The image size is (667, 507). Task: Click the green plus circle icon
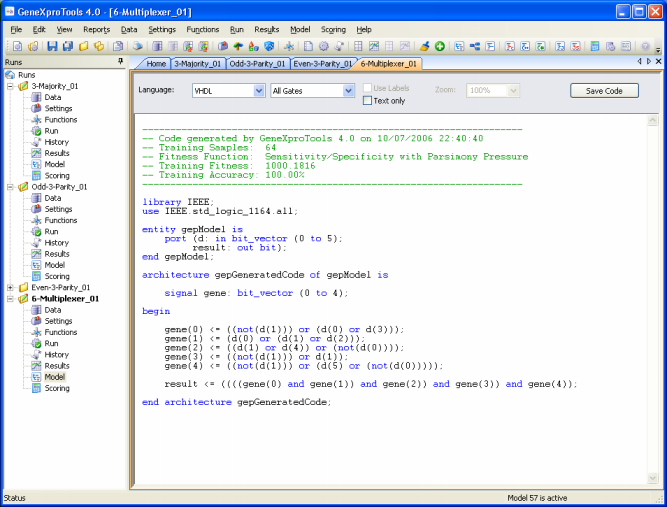440,46
